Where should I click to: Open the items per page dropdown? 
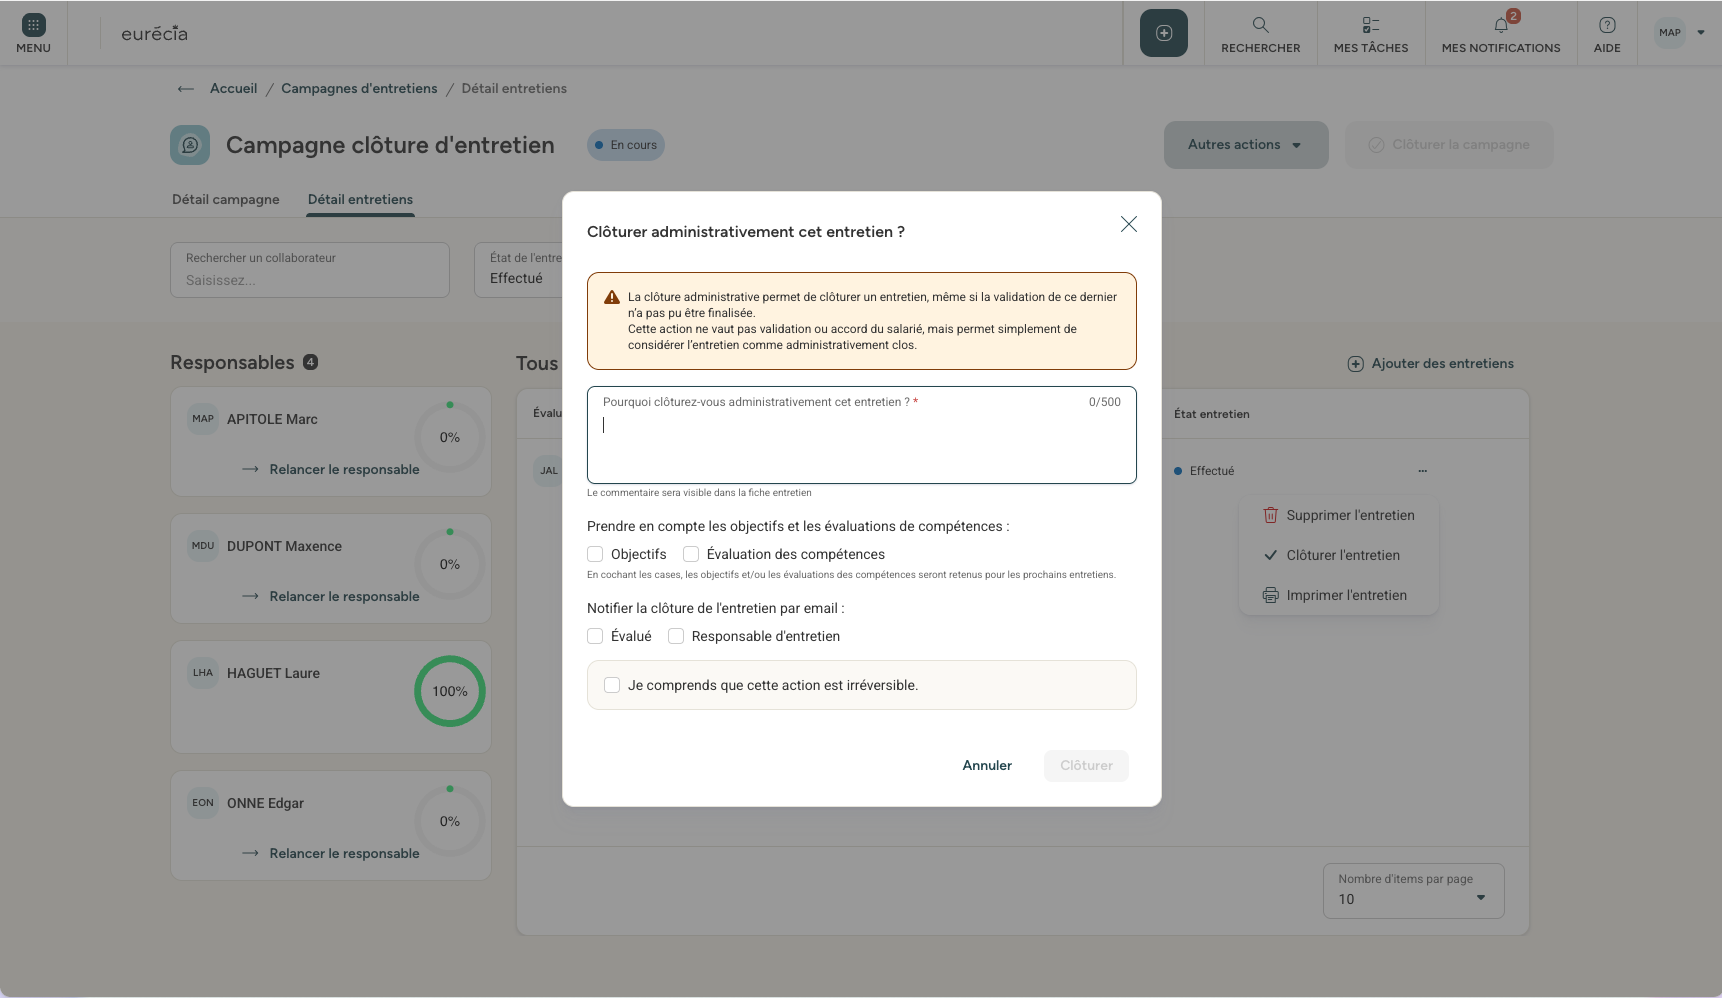click(1413, 890)
